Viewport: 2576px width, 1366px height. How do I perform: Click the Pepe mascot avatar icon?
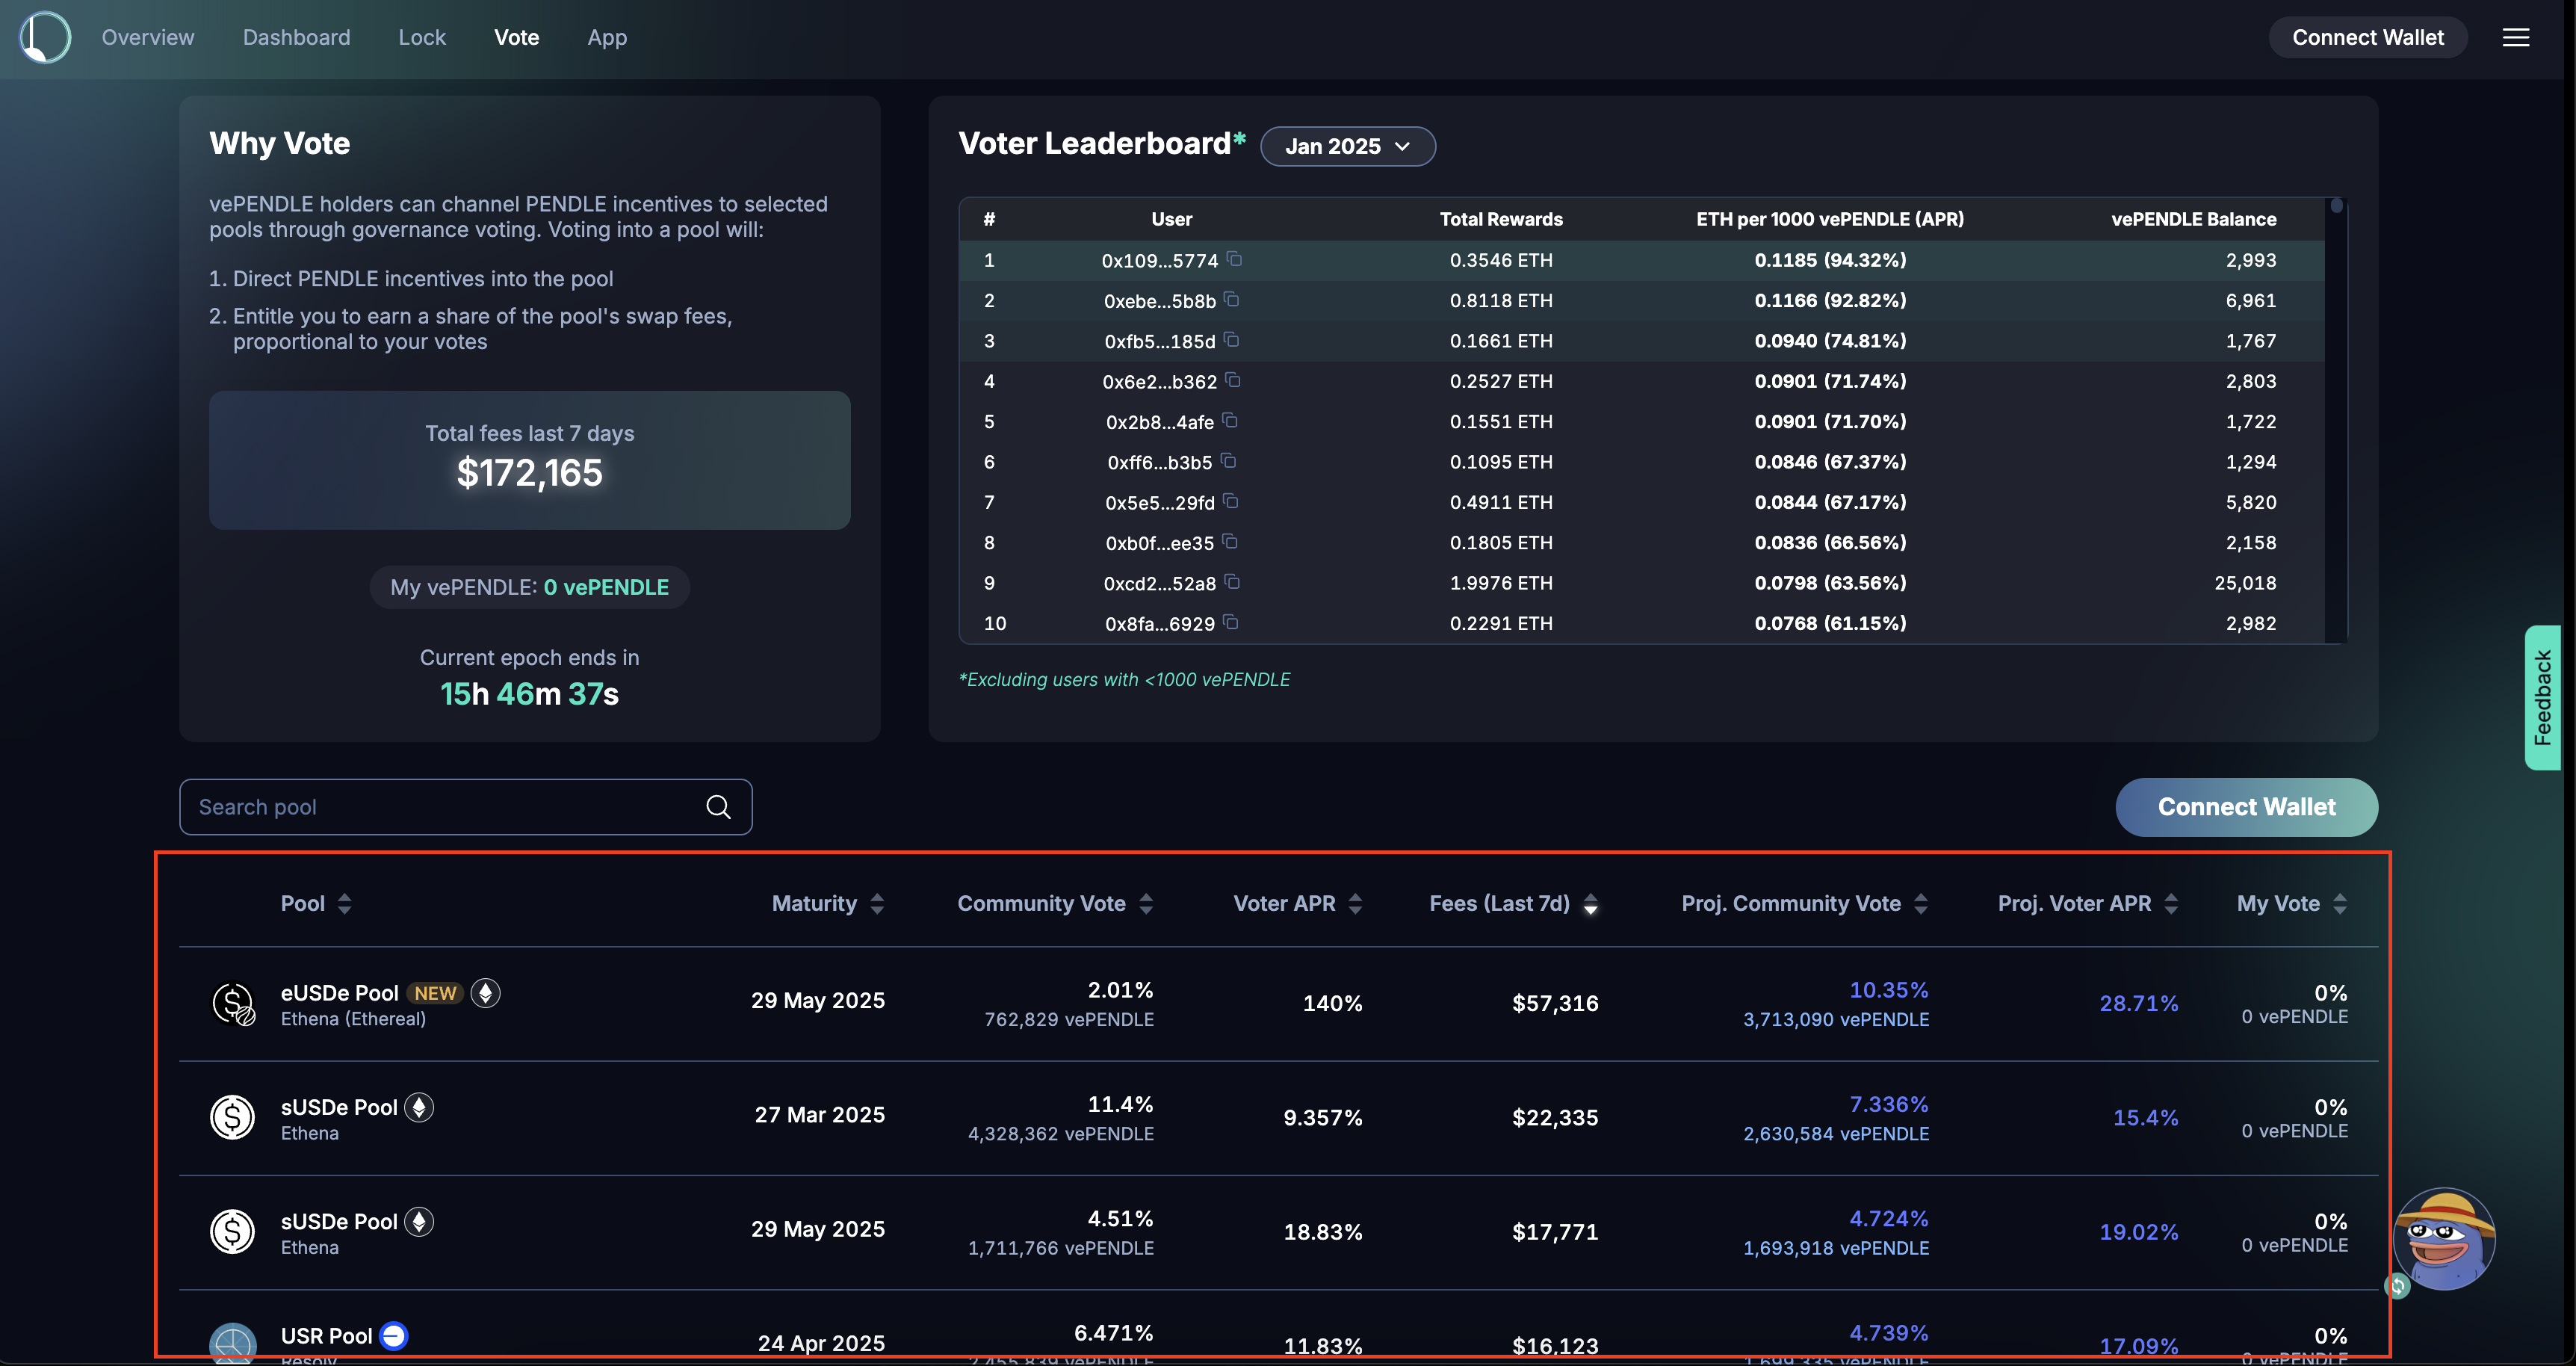tap(2443, 1238)
